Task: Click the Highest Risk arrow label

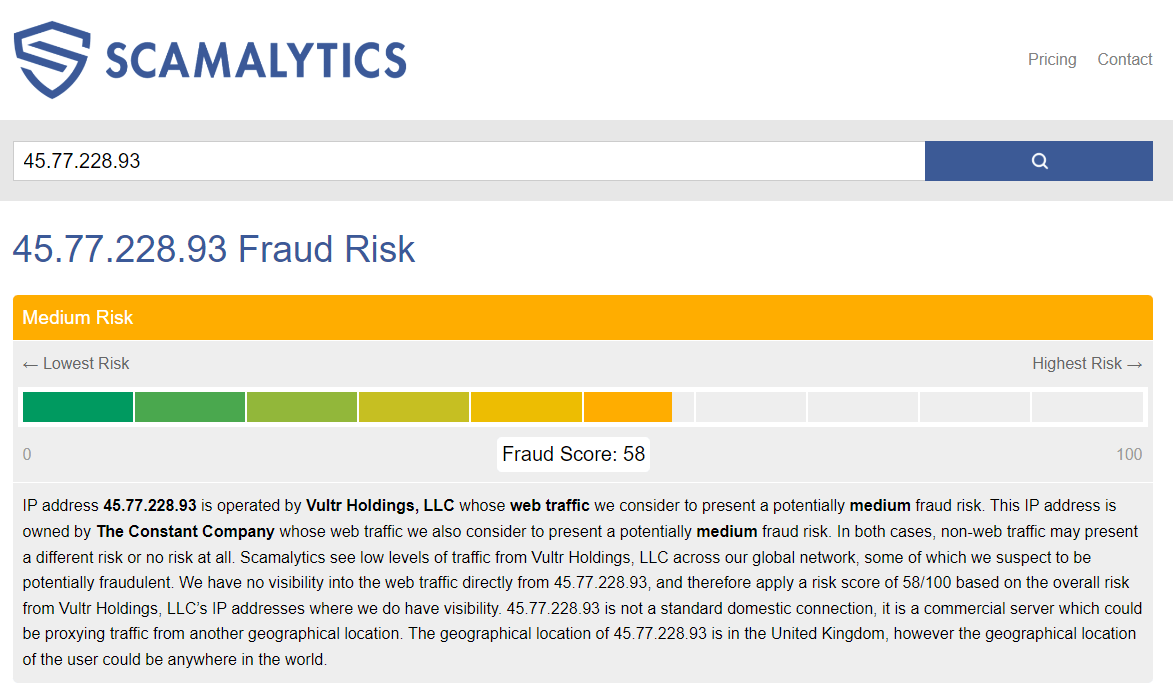Action: tap(1087, 364)
